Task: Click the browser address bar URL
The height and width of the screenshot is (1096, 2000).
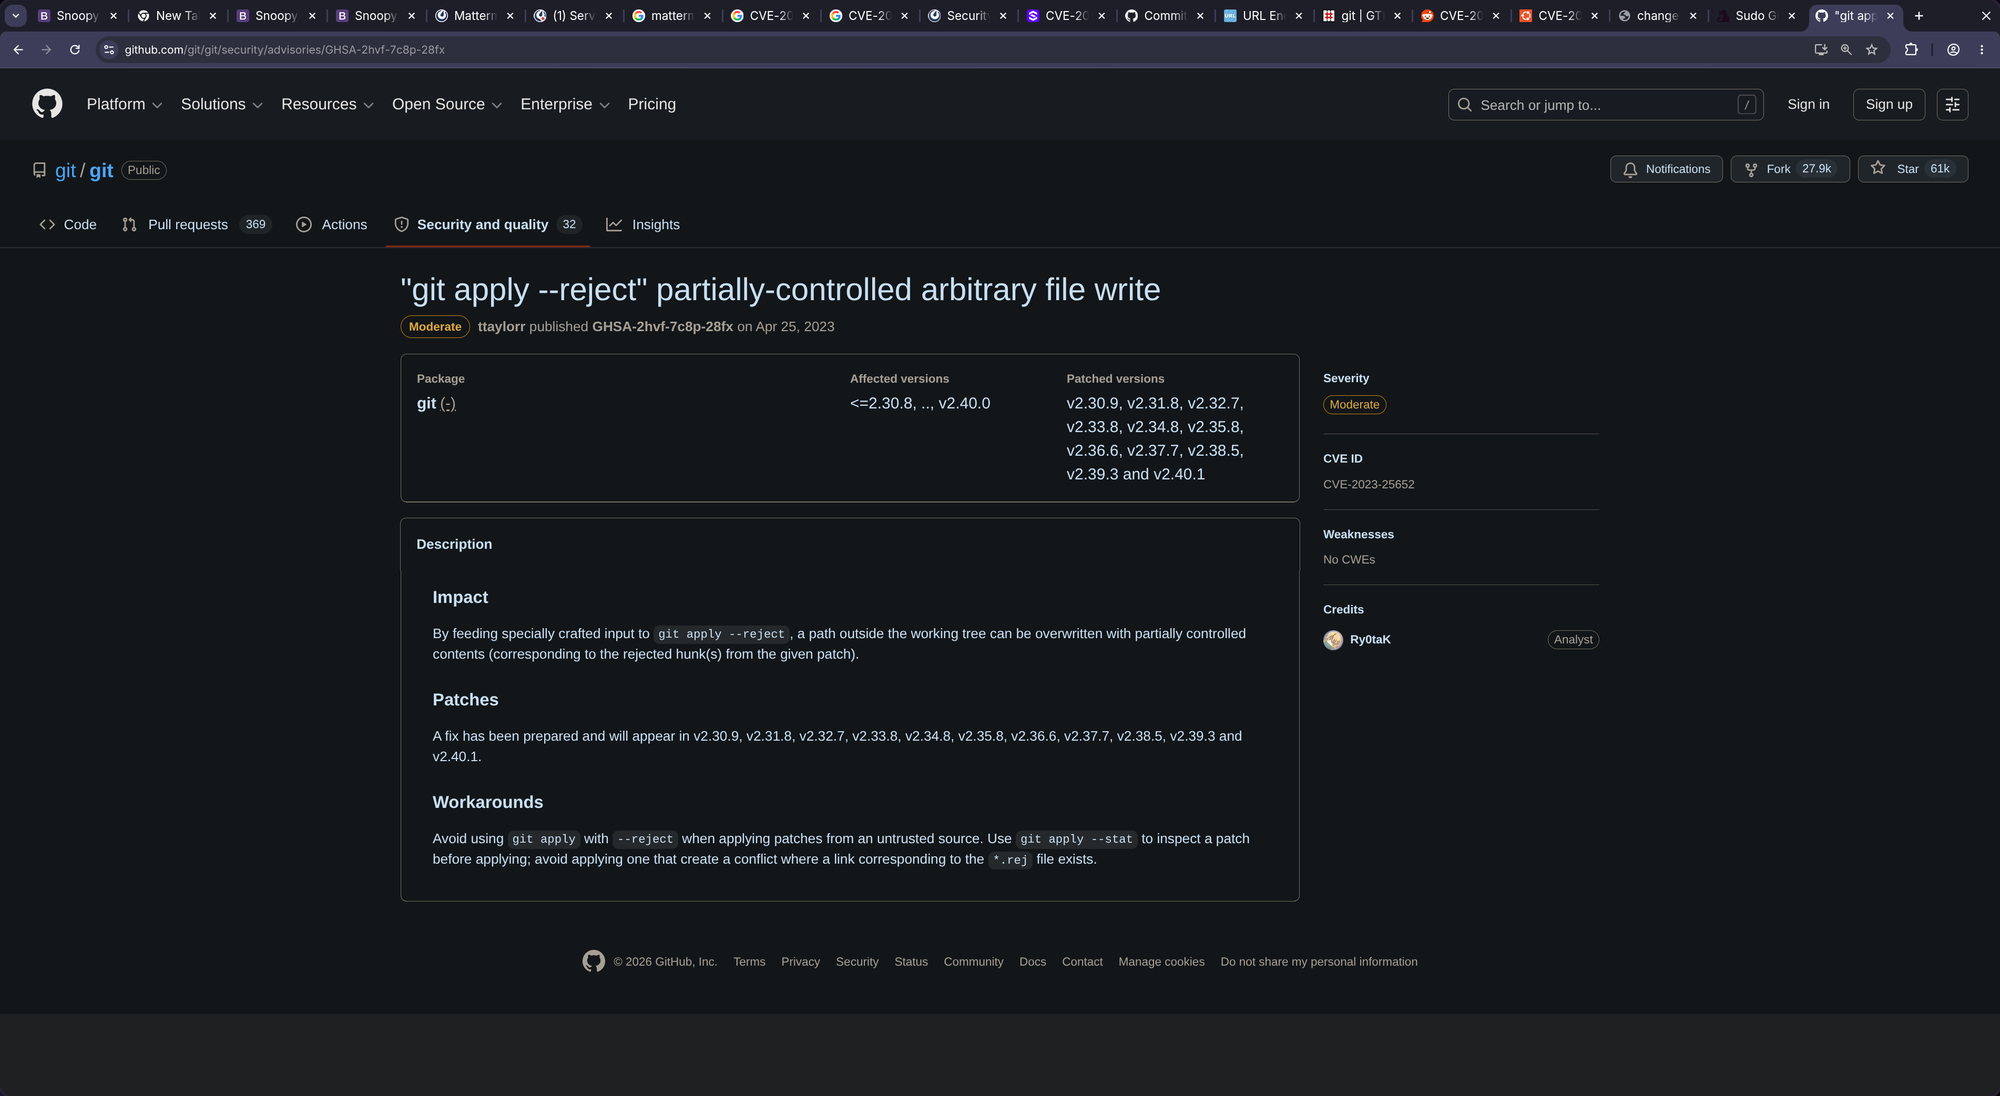Action: (285, 49)
